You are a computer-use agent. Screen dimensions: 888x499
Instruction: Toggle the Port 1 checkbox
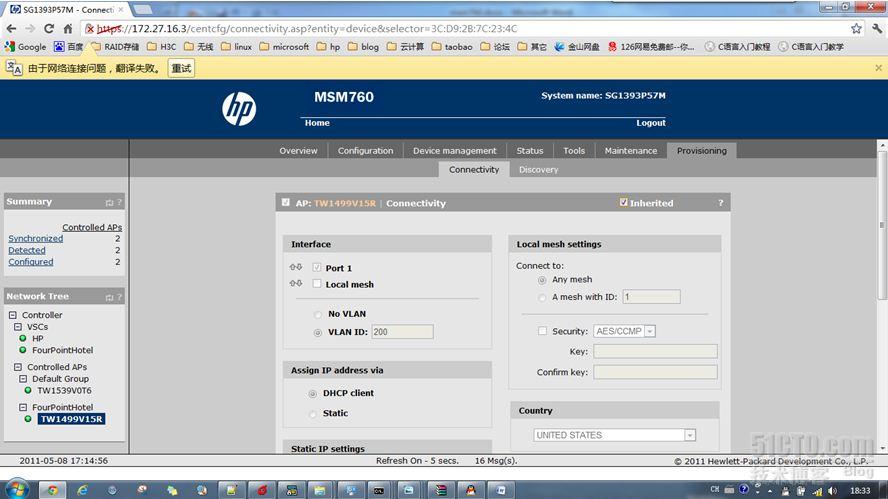(317, 267)
